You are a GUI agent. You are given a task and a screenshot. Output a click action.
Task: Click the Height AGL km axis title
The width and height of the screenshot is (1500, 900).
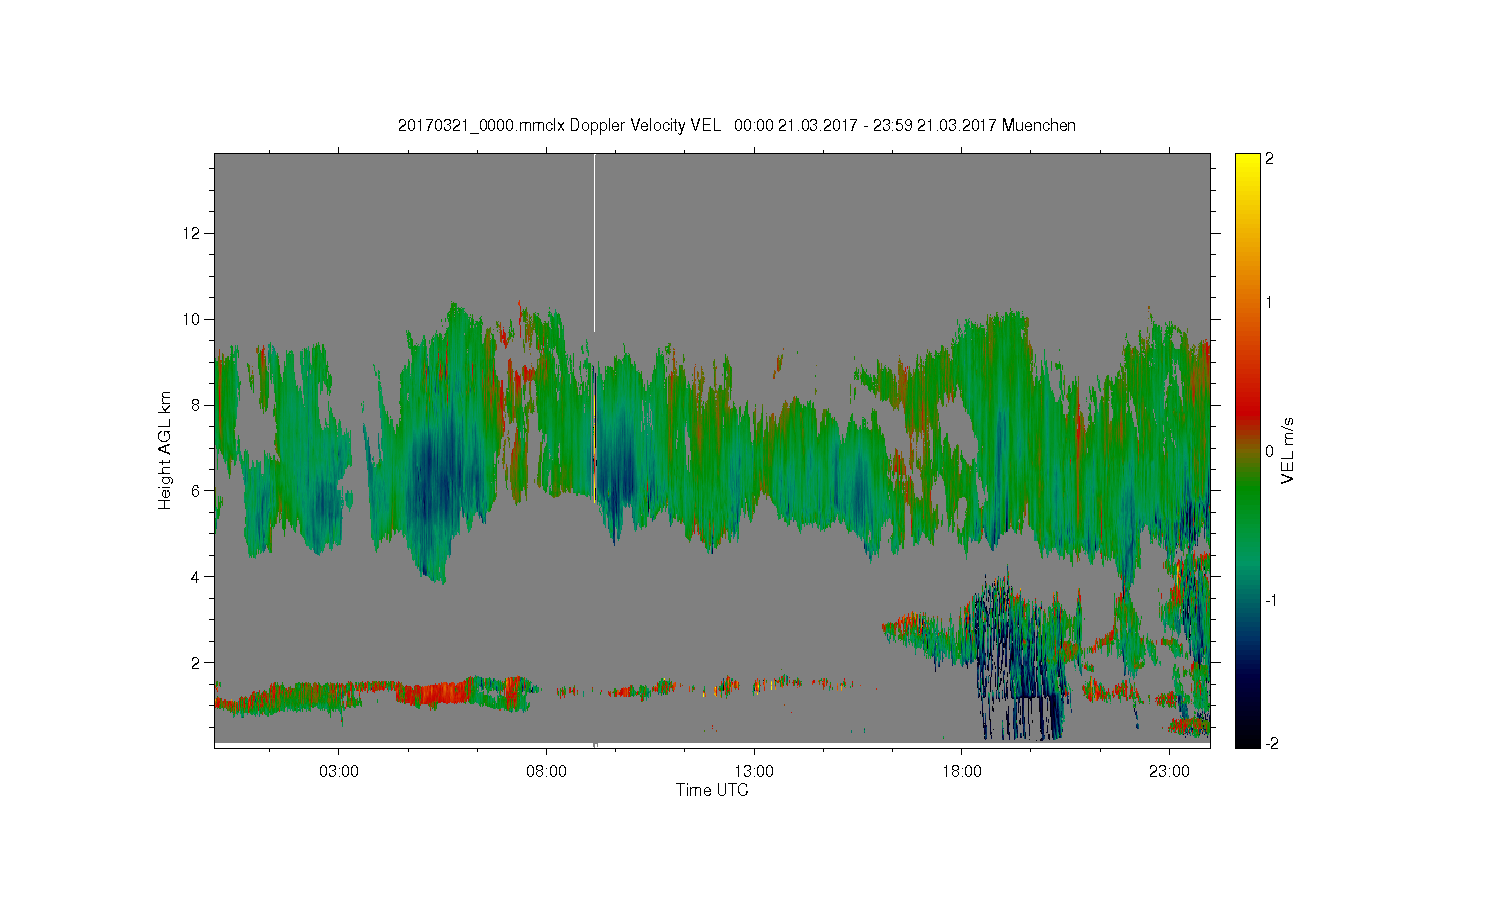(x=165, y=450)
